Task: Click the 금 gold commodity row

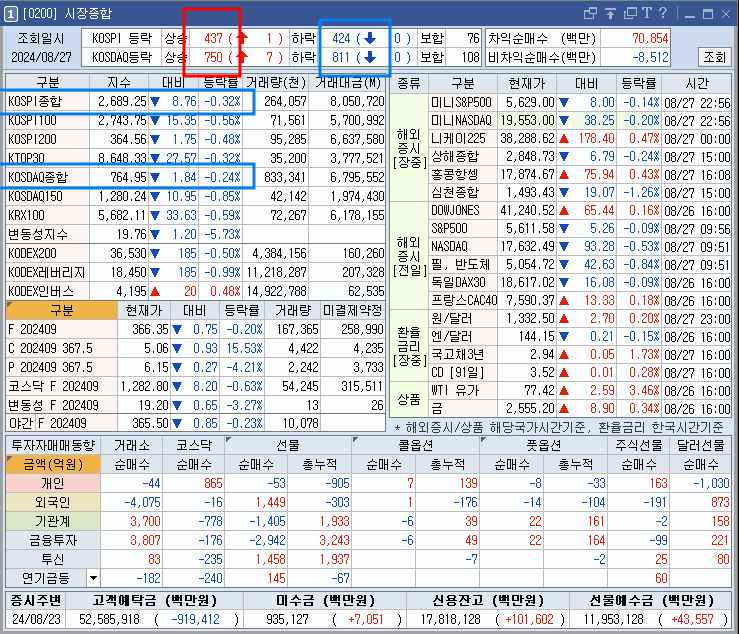Action: click(x=580, y=408)
